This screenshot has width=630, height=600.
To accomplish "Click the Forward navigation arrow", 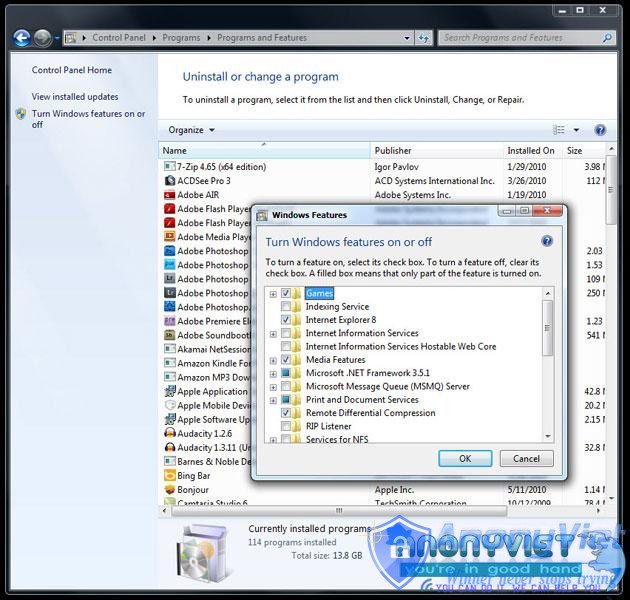I will (42, 38).
